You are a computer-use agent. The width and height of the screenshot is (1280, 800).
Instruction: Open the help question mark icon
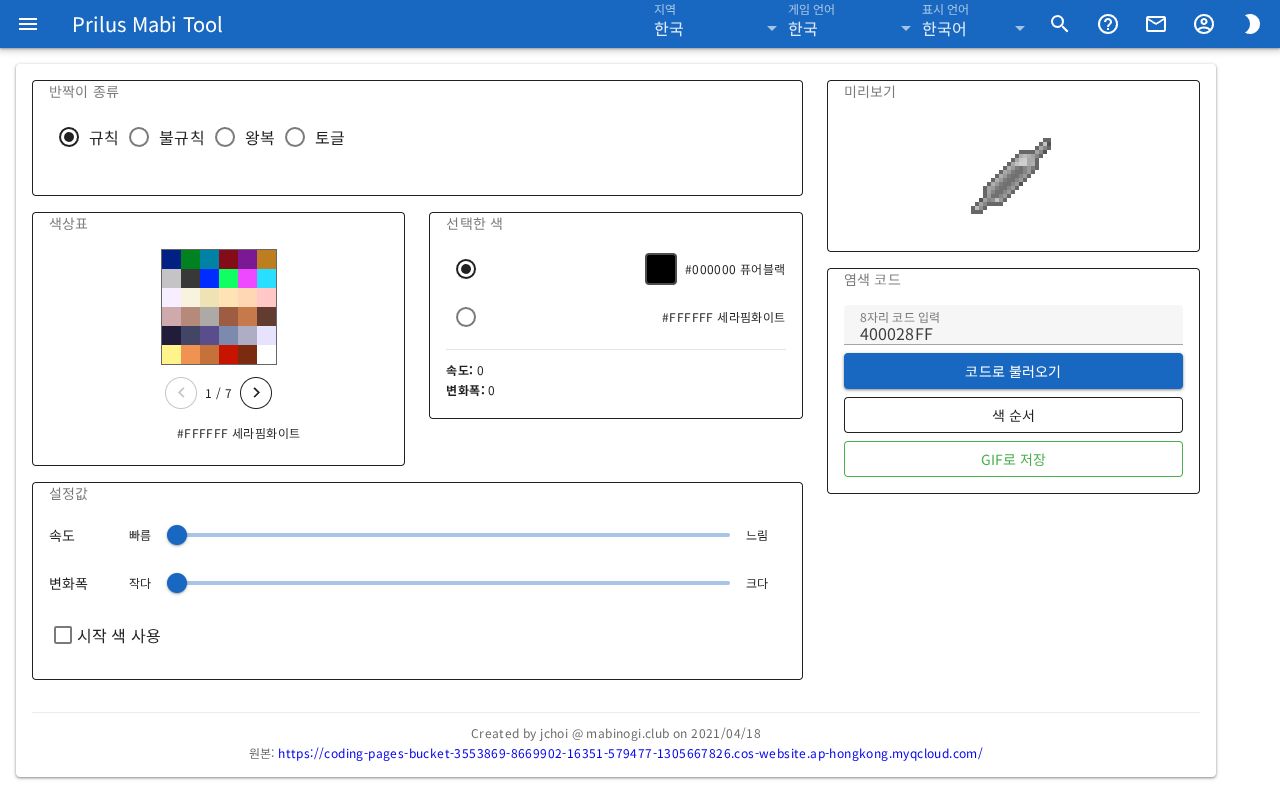tap(1108, 24)
